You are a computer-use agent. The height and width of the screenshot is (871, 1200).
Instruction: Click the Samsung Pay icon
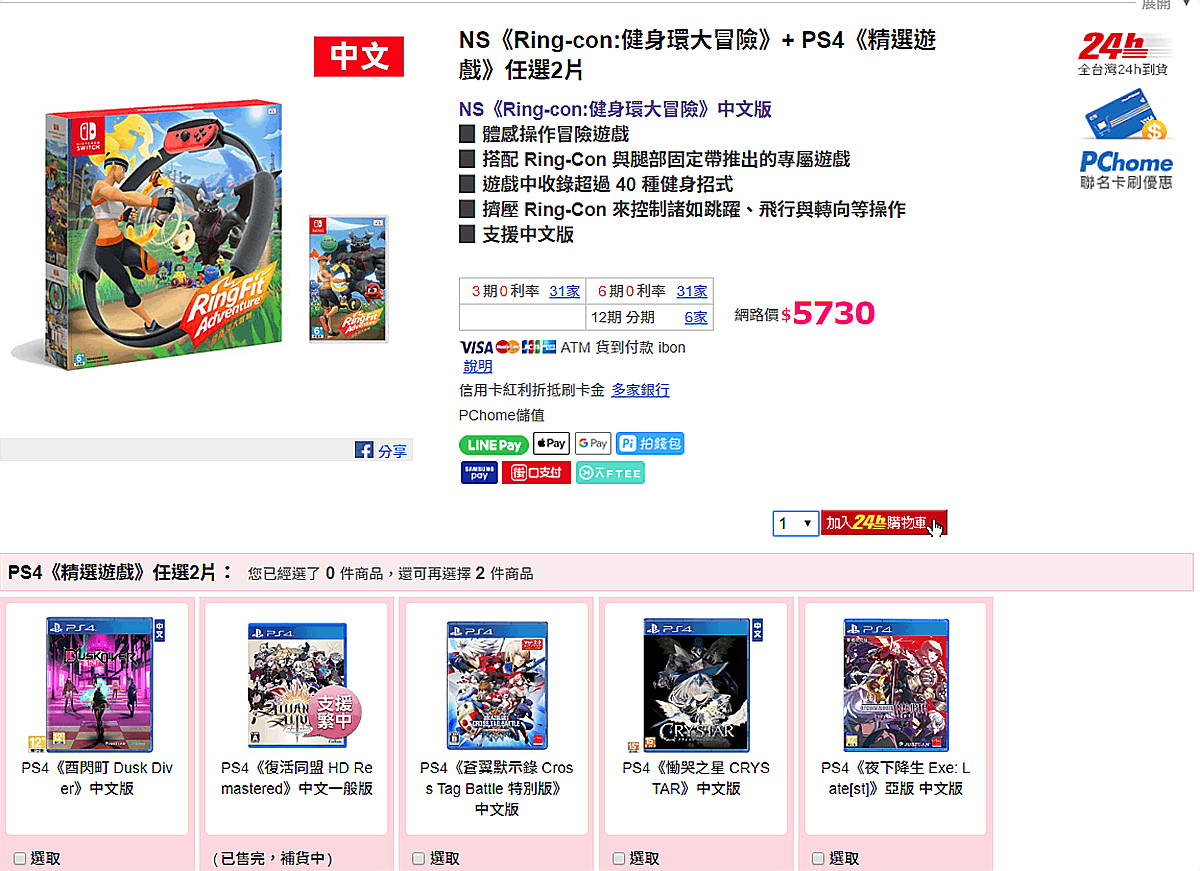479,472
